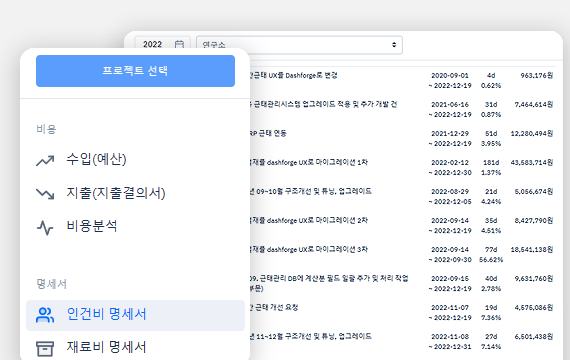Select the row ending 마이그레이션 1차

(x=401, y=167)
